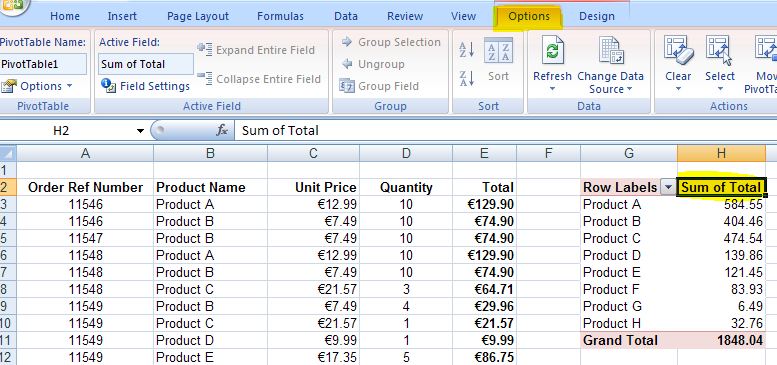Select column H header
The width and height of the screenshot is (777, 365).
tap(721, 154)
